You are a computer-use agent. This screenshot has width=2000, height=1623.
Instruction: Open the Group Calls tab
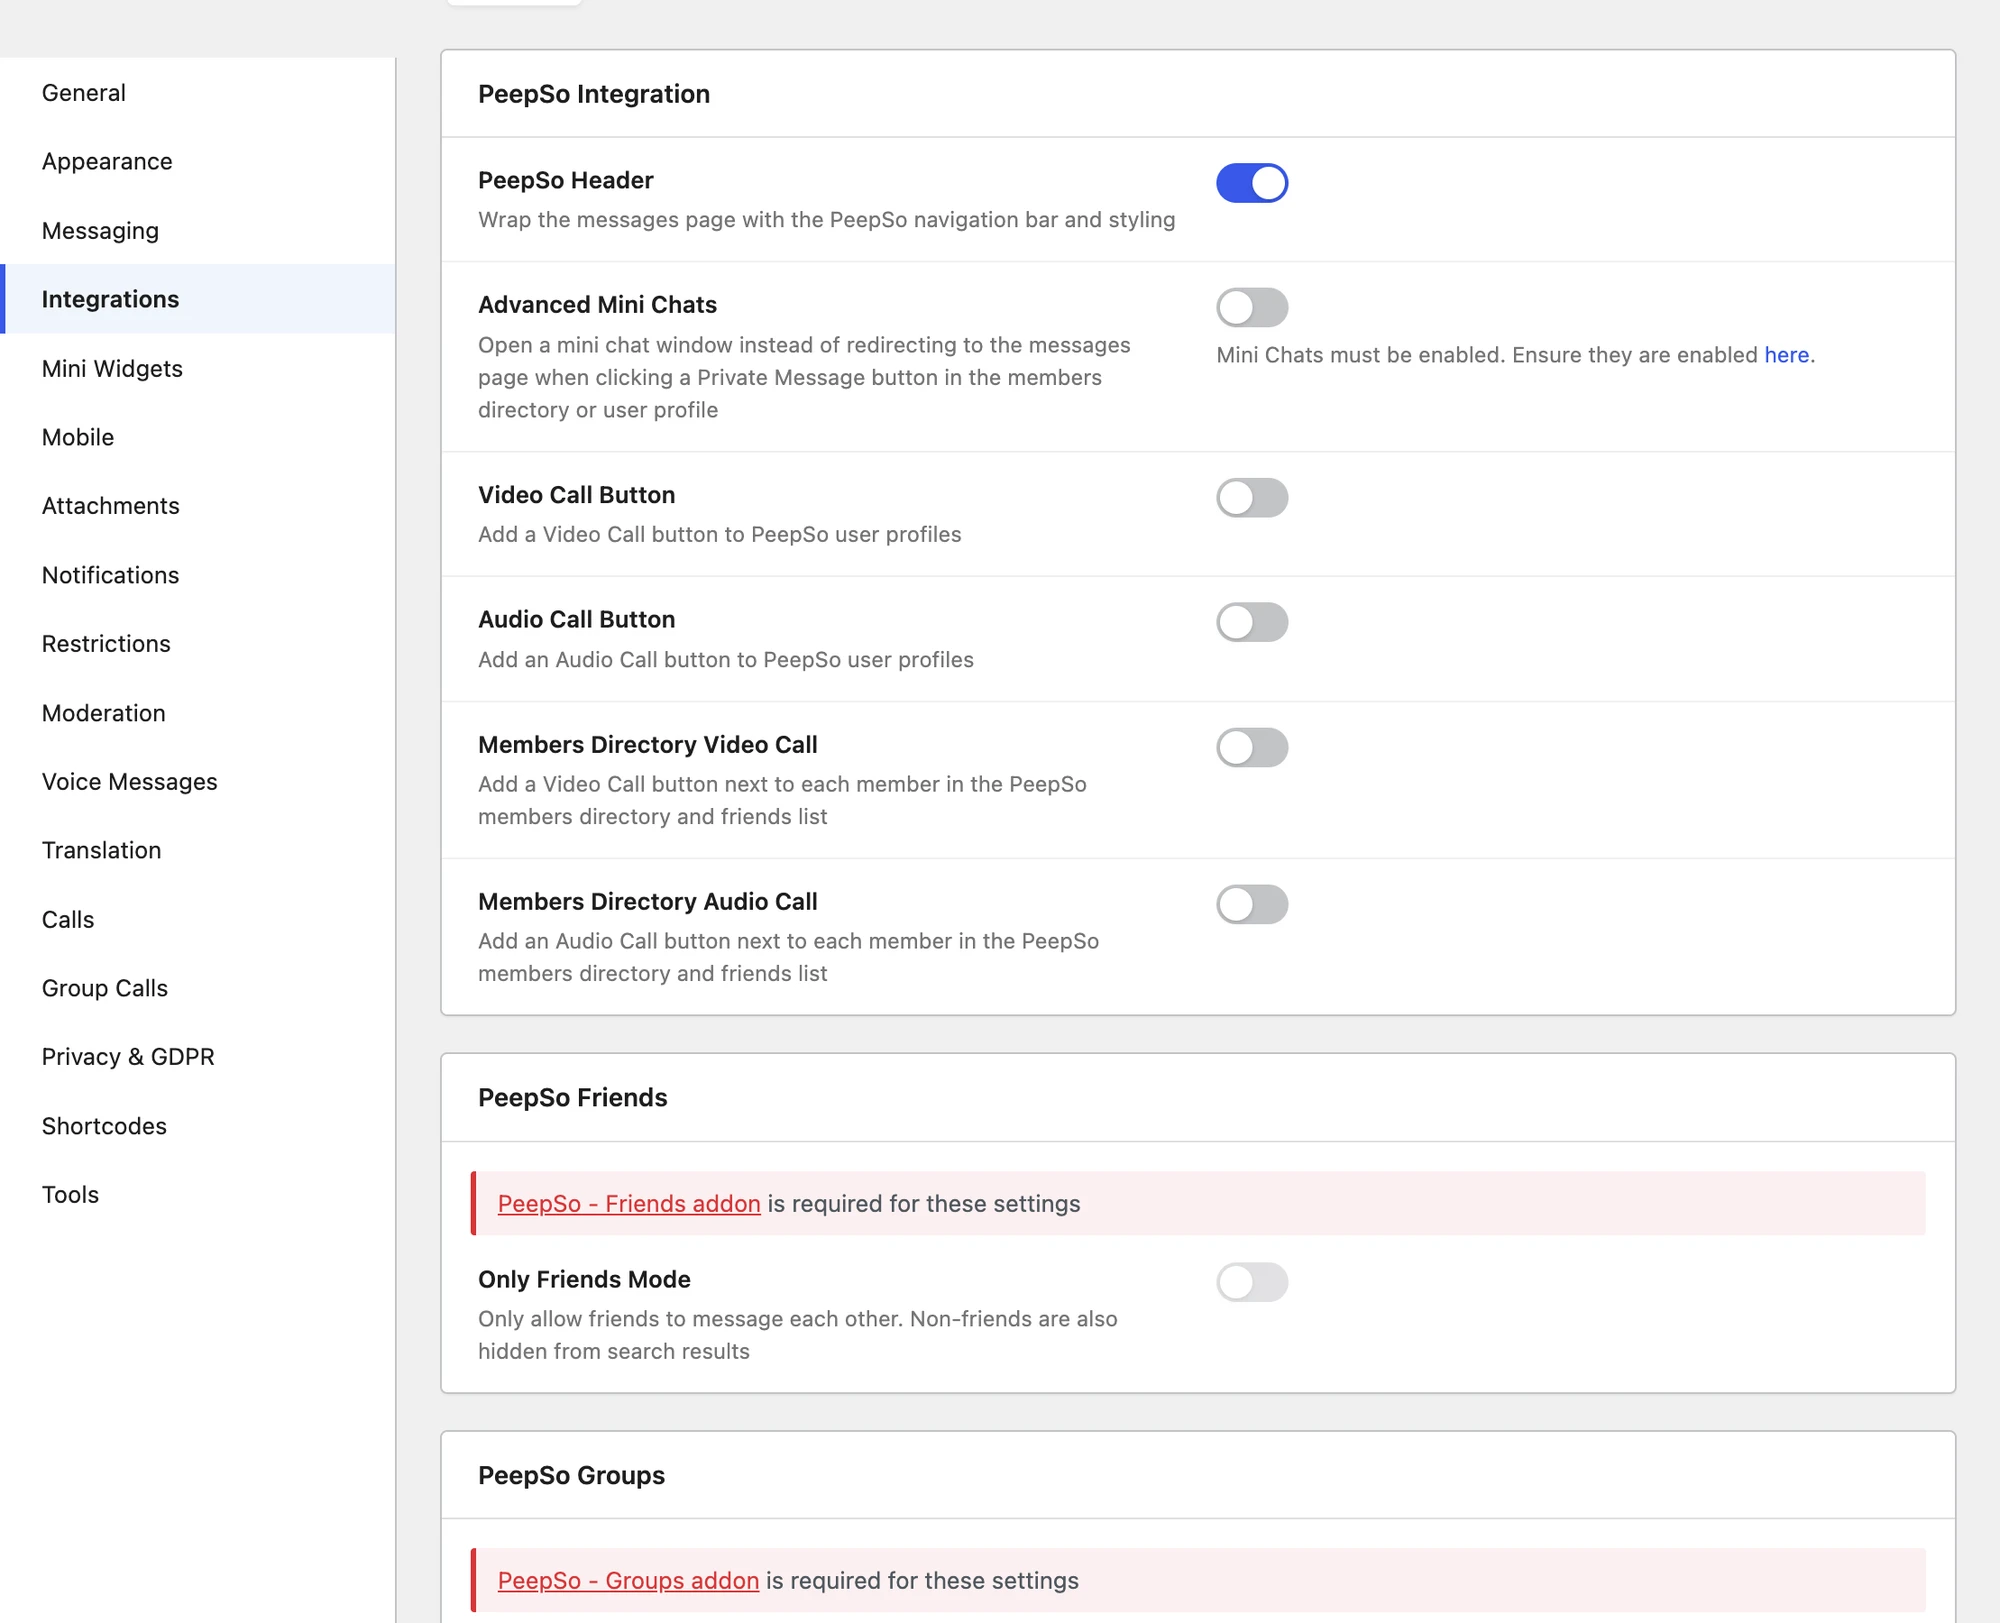tap(198, 988)
